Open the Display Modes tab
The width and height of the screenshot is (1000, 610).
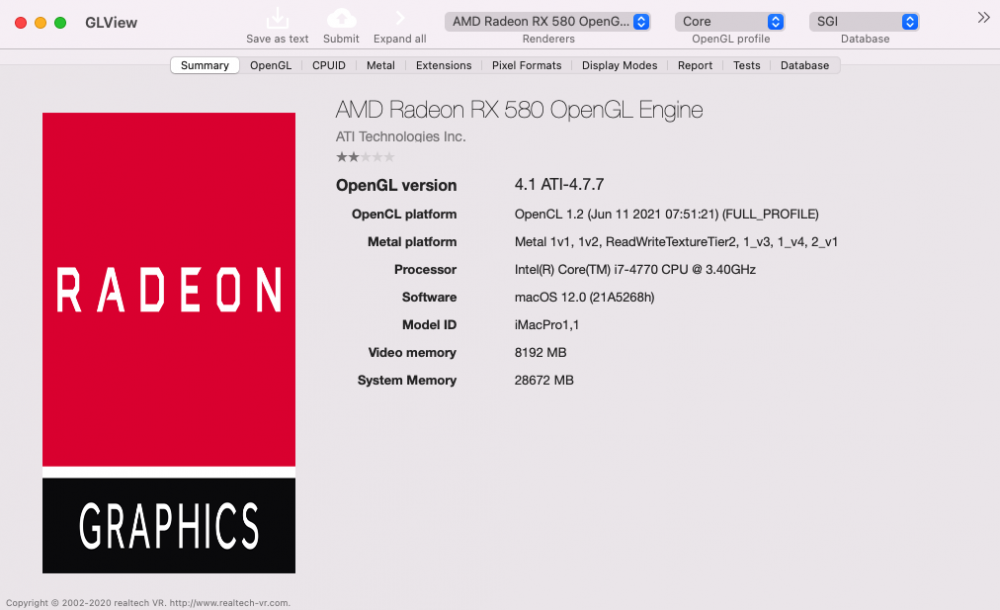coord(619,65)
